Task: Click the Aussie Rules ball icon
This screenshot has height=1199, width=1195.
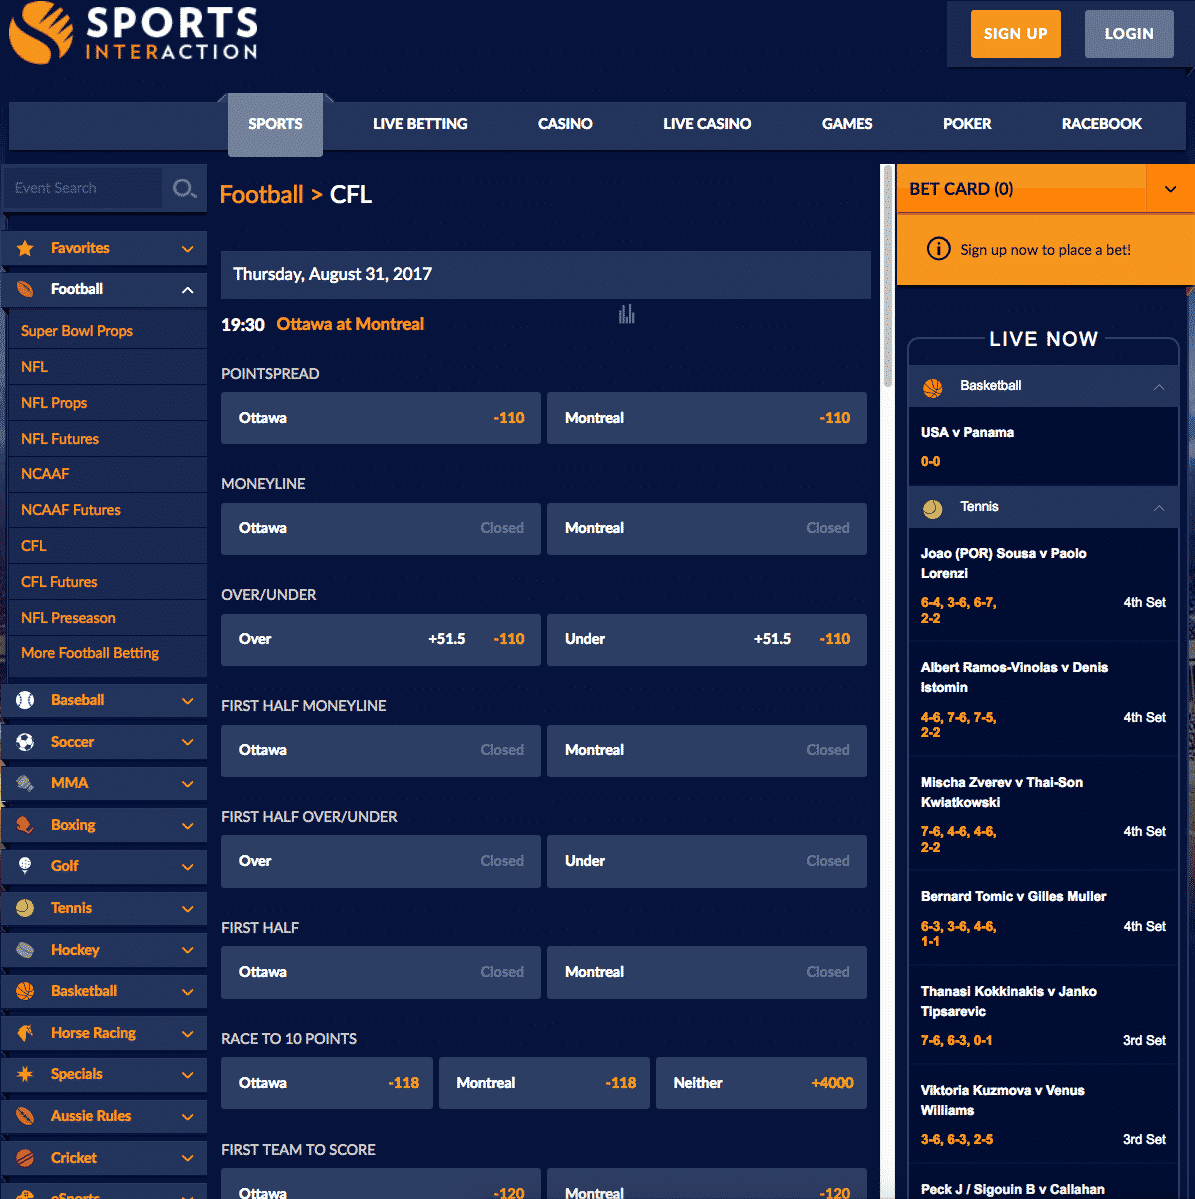Action: pos(25,1116)
